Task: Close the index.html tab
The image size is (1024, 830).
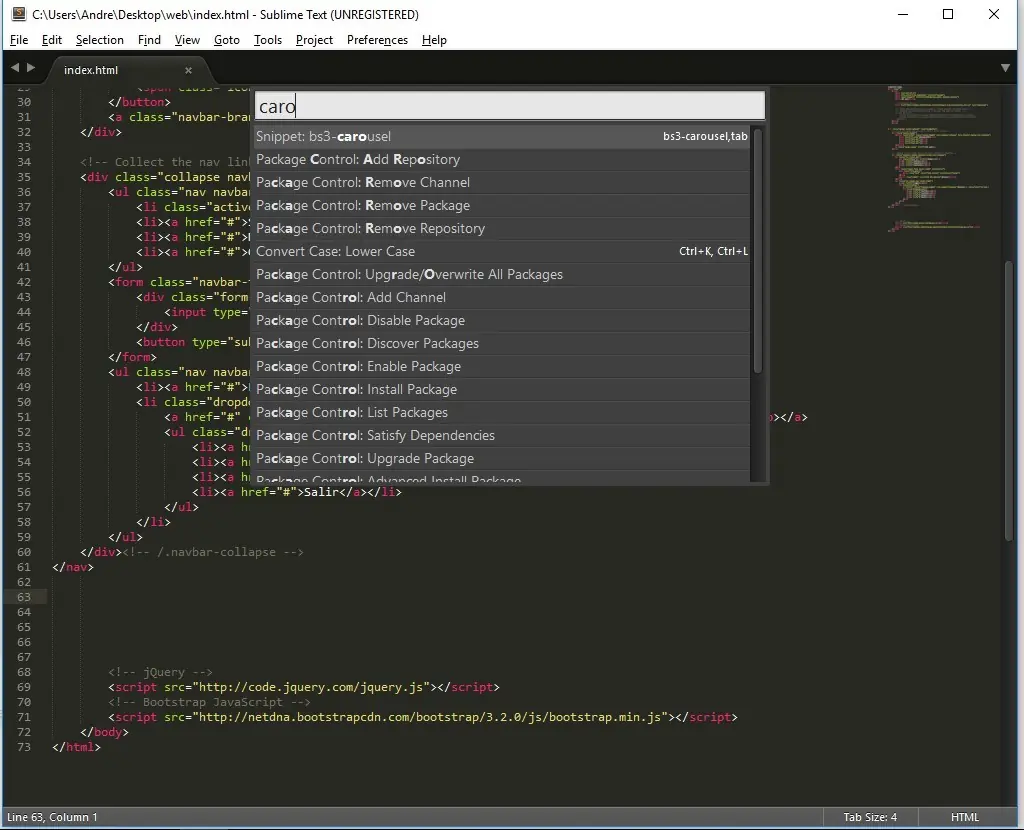Action: tap(188, 70)
